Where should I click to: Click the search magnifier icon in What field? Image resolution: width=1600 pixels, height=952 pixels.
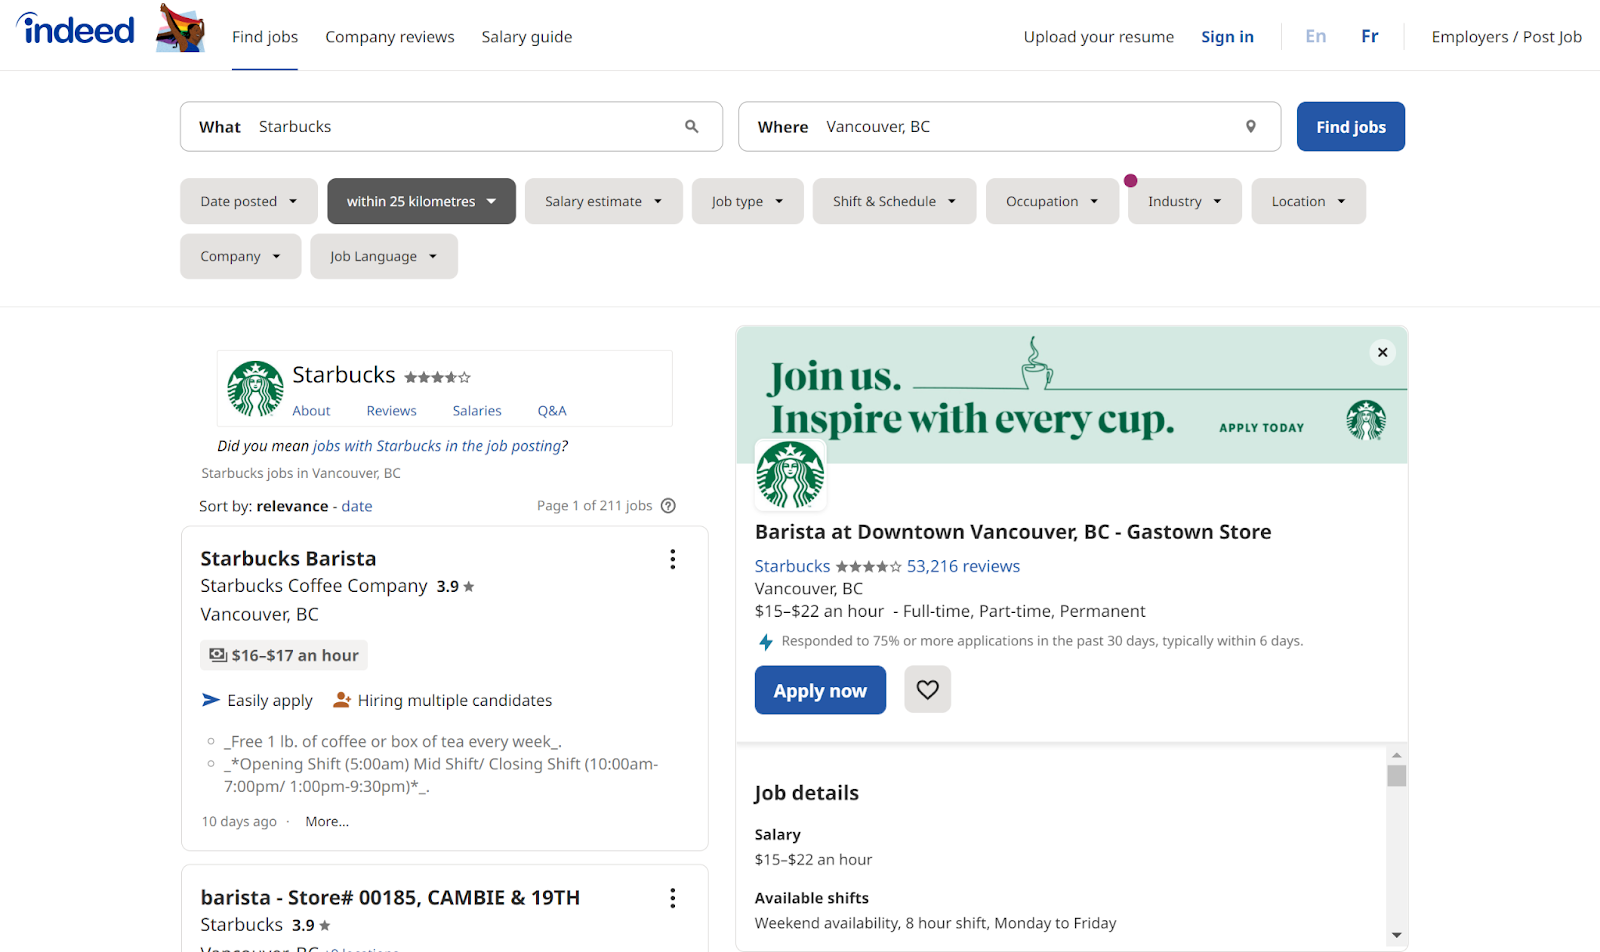[x=691, y=127]
